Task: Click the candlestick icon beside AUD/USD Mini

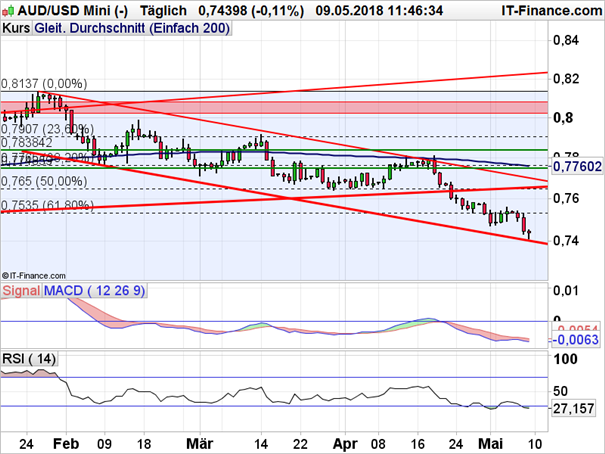Action: 8,10
